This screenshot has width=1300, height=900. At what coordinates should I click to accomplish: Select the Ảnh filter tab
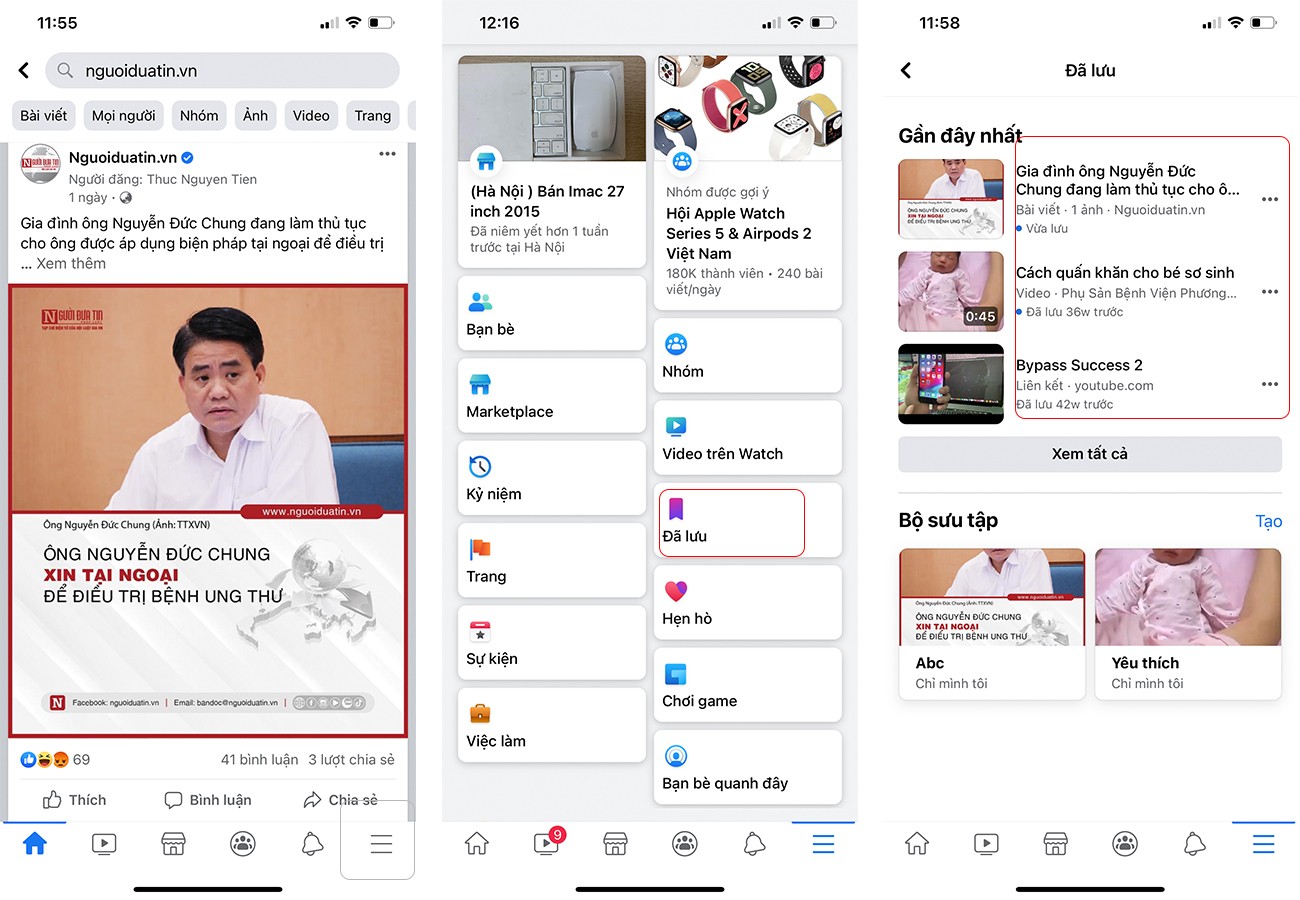tap(256, 115)
